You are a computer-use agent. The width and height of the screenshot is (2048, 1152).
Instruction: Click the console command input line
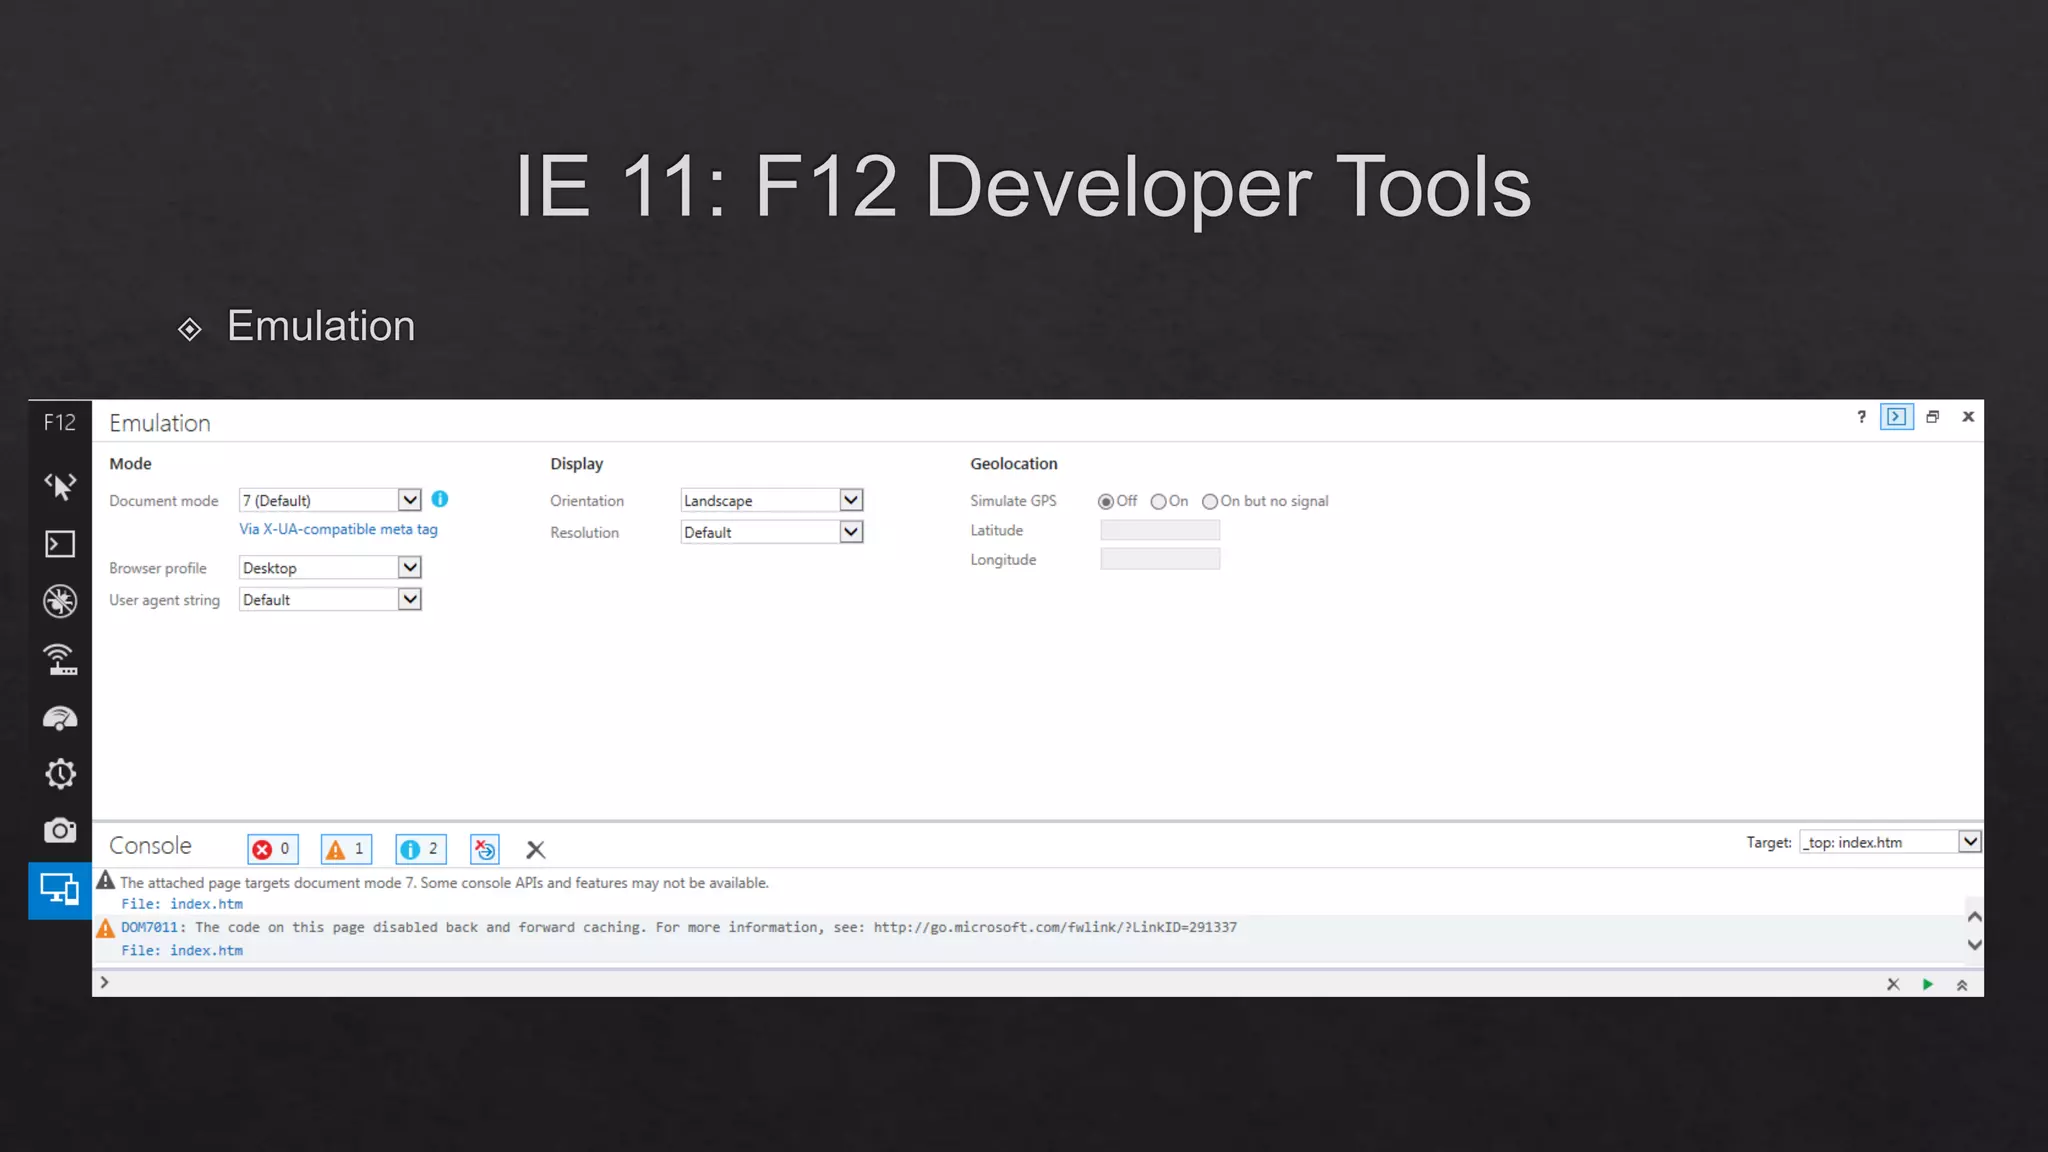(990, 983)
